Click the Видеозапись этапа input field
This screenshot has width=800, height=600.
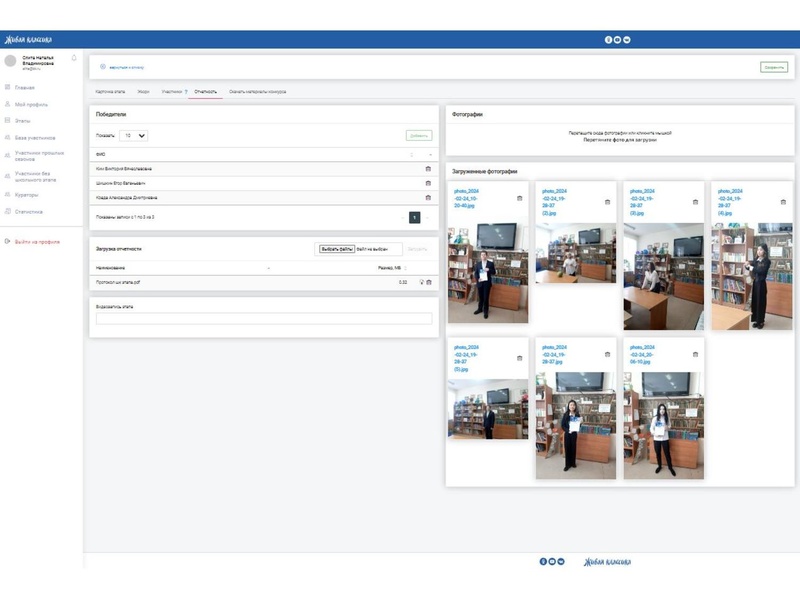pos(264,319)
